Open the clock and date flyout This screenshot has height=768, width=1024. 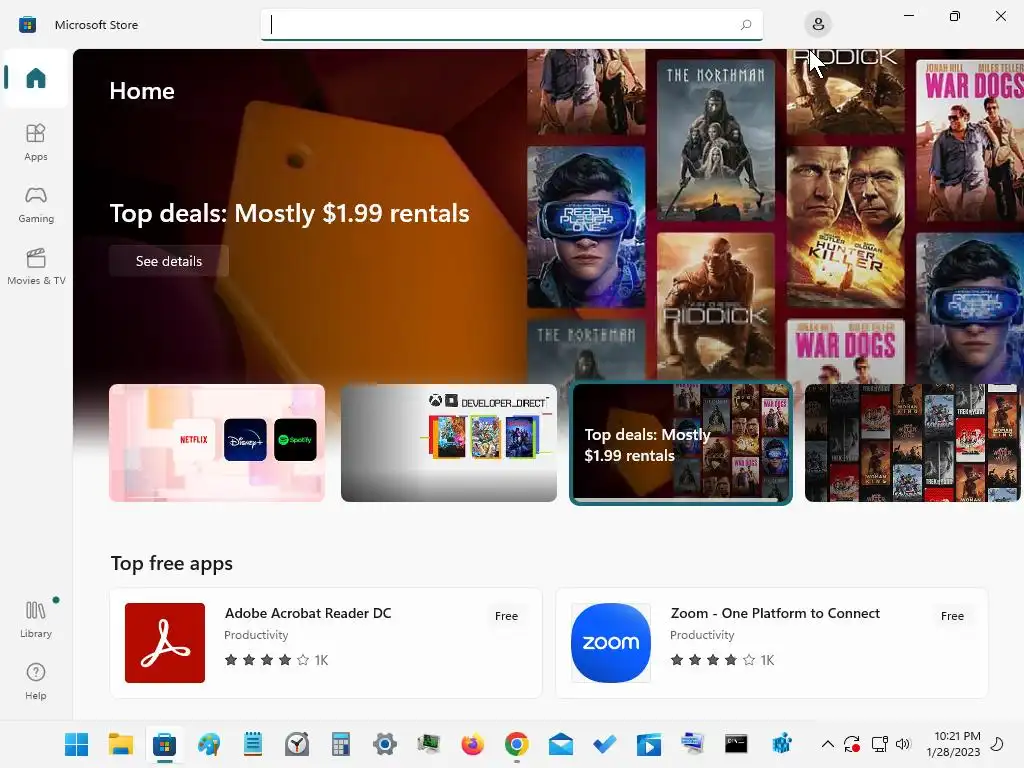click(x=953, y=744)
